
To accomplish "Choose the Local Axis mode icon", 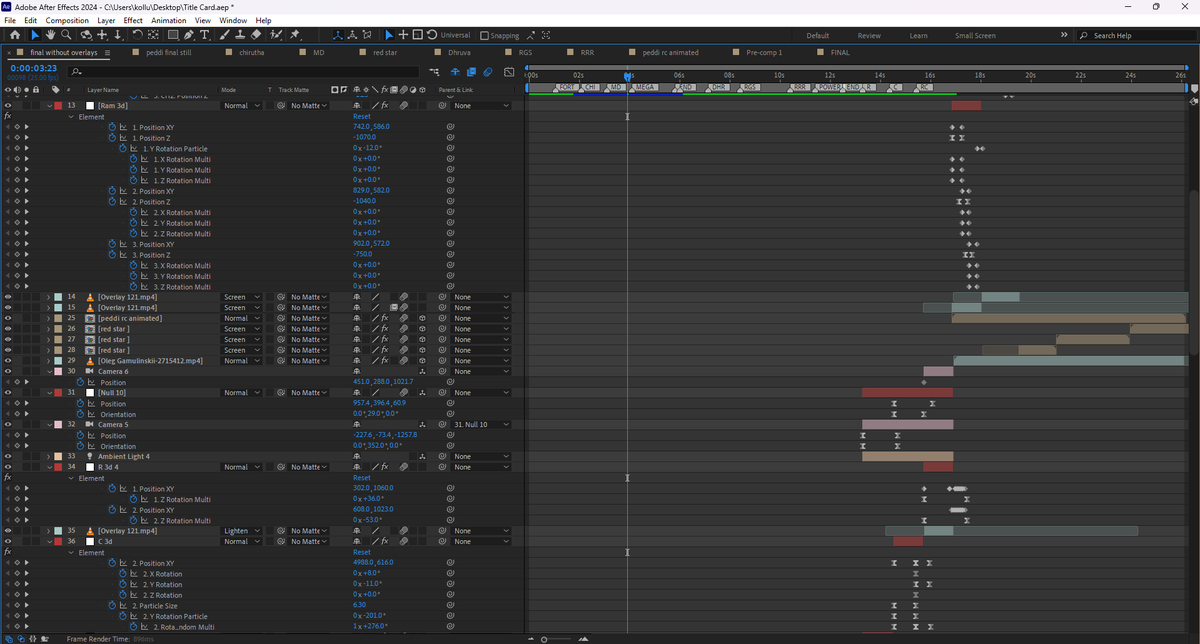I will click(x=337, y=35).
